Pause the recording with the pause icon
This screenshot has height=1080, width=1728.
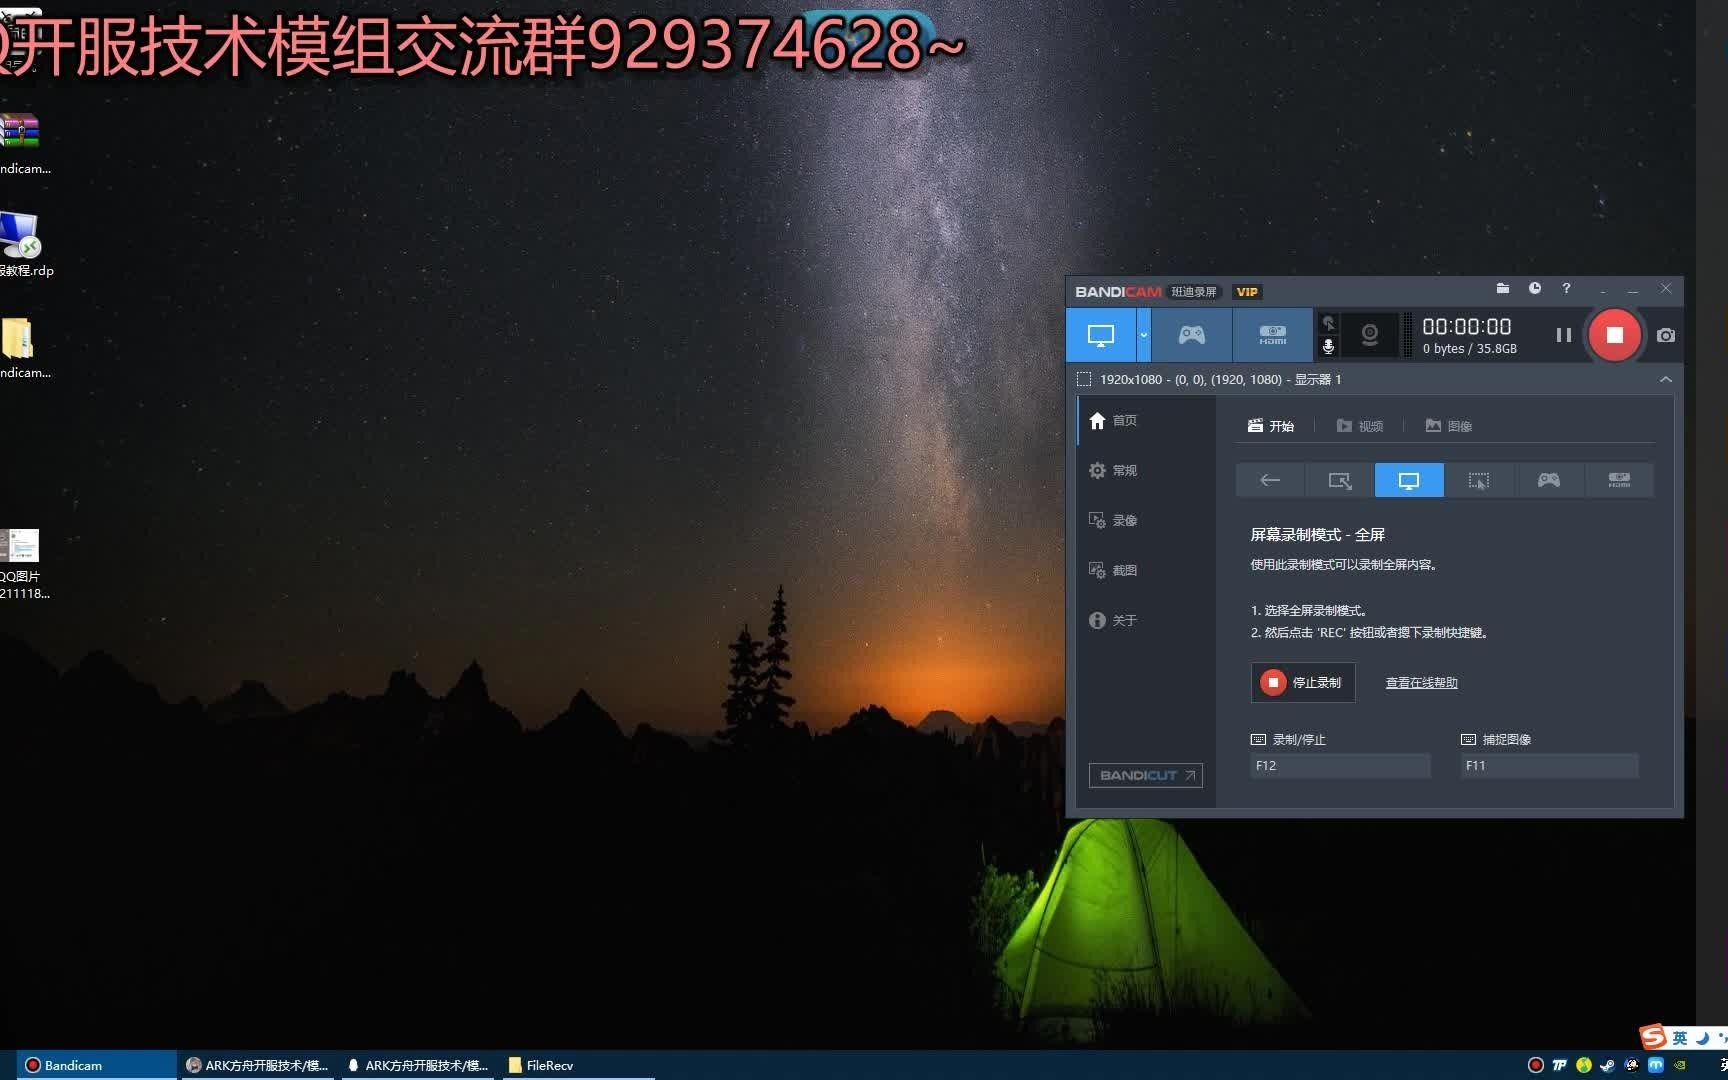pos(1563,335)
